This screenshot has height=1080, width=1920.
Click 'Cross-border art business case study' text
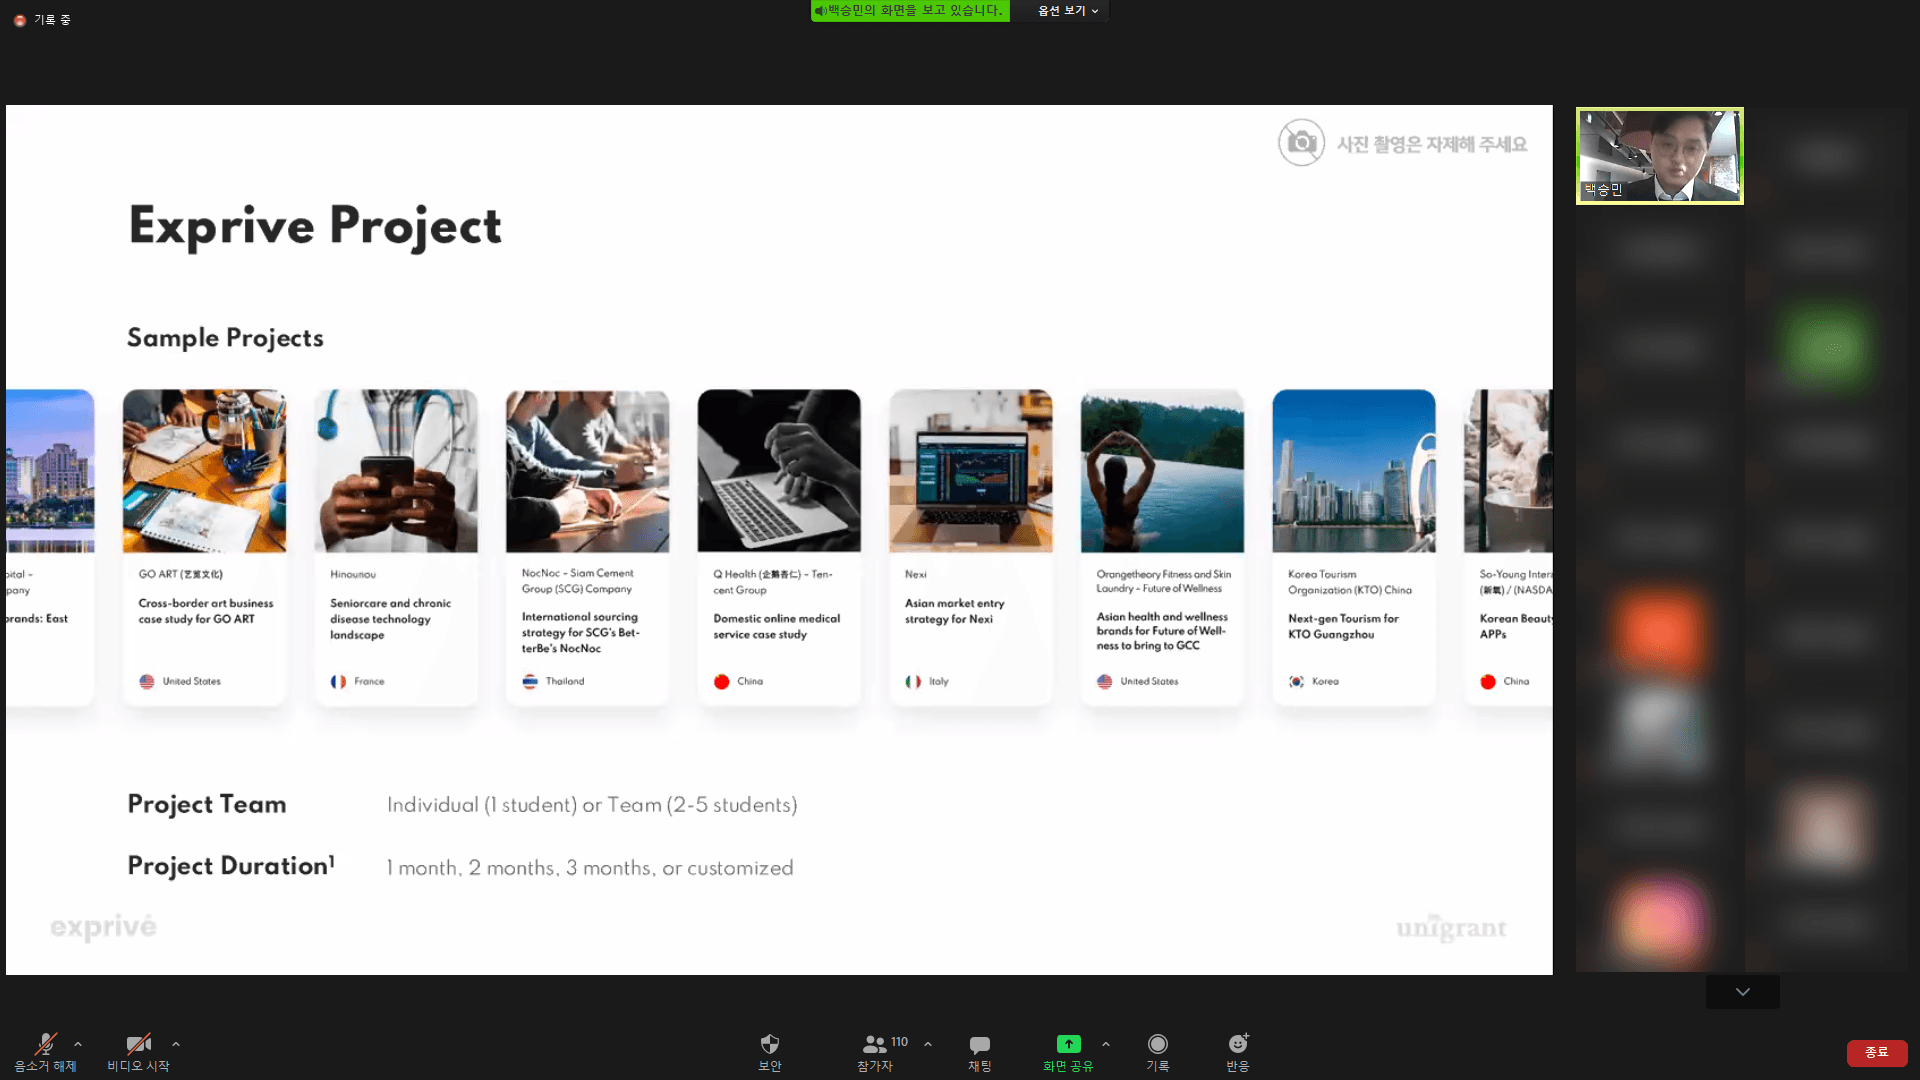[206, 611]
